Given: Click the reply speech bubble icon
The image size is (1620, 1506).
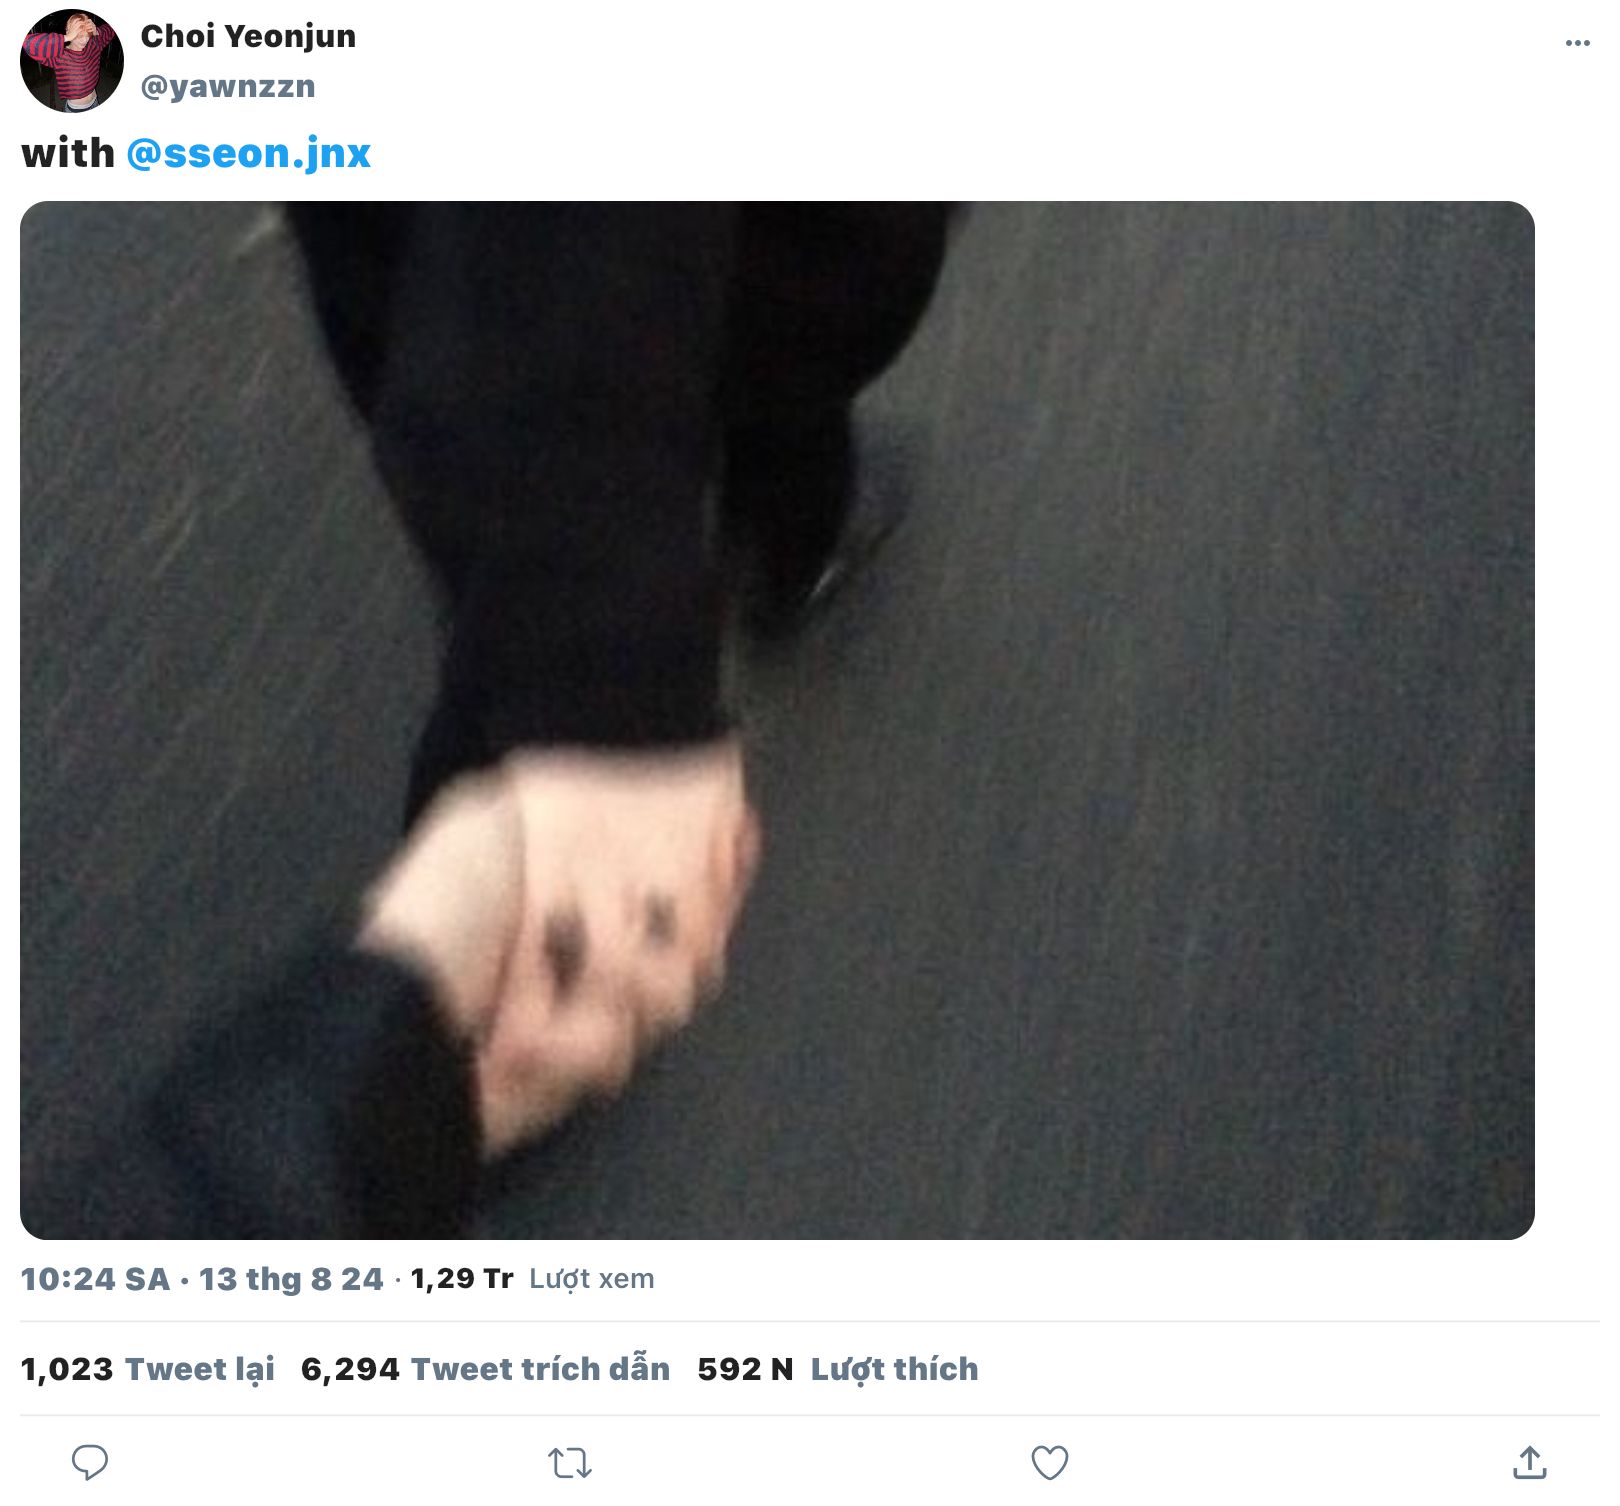Looking at the screenshot, I should coord(90,1463).
